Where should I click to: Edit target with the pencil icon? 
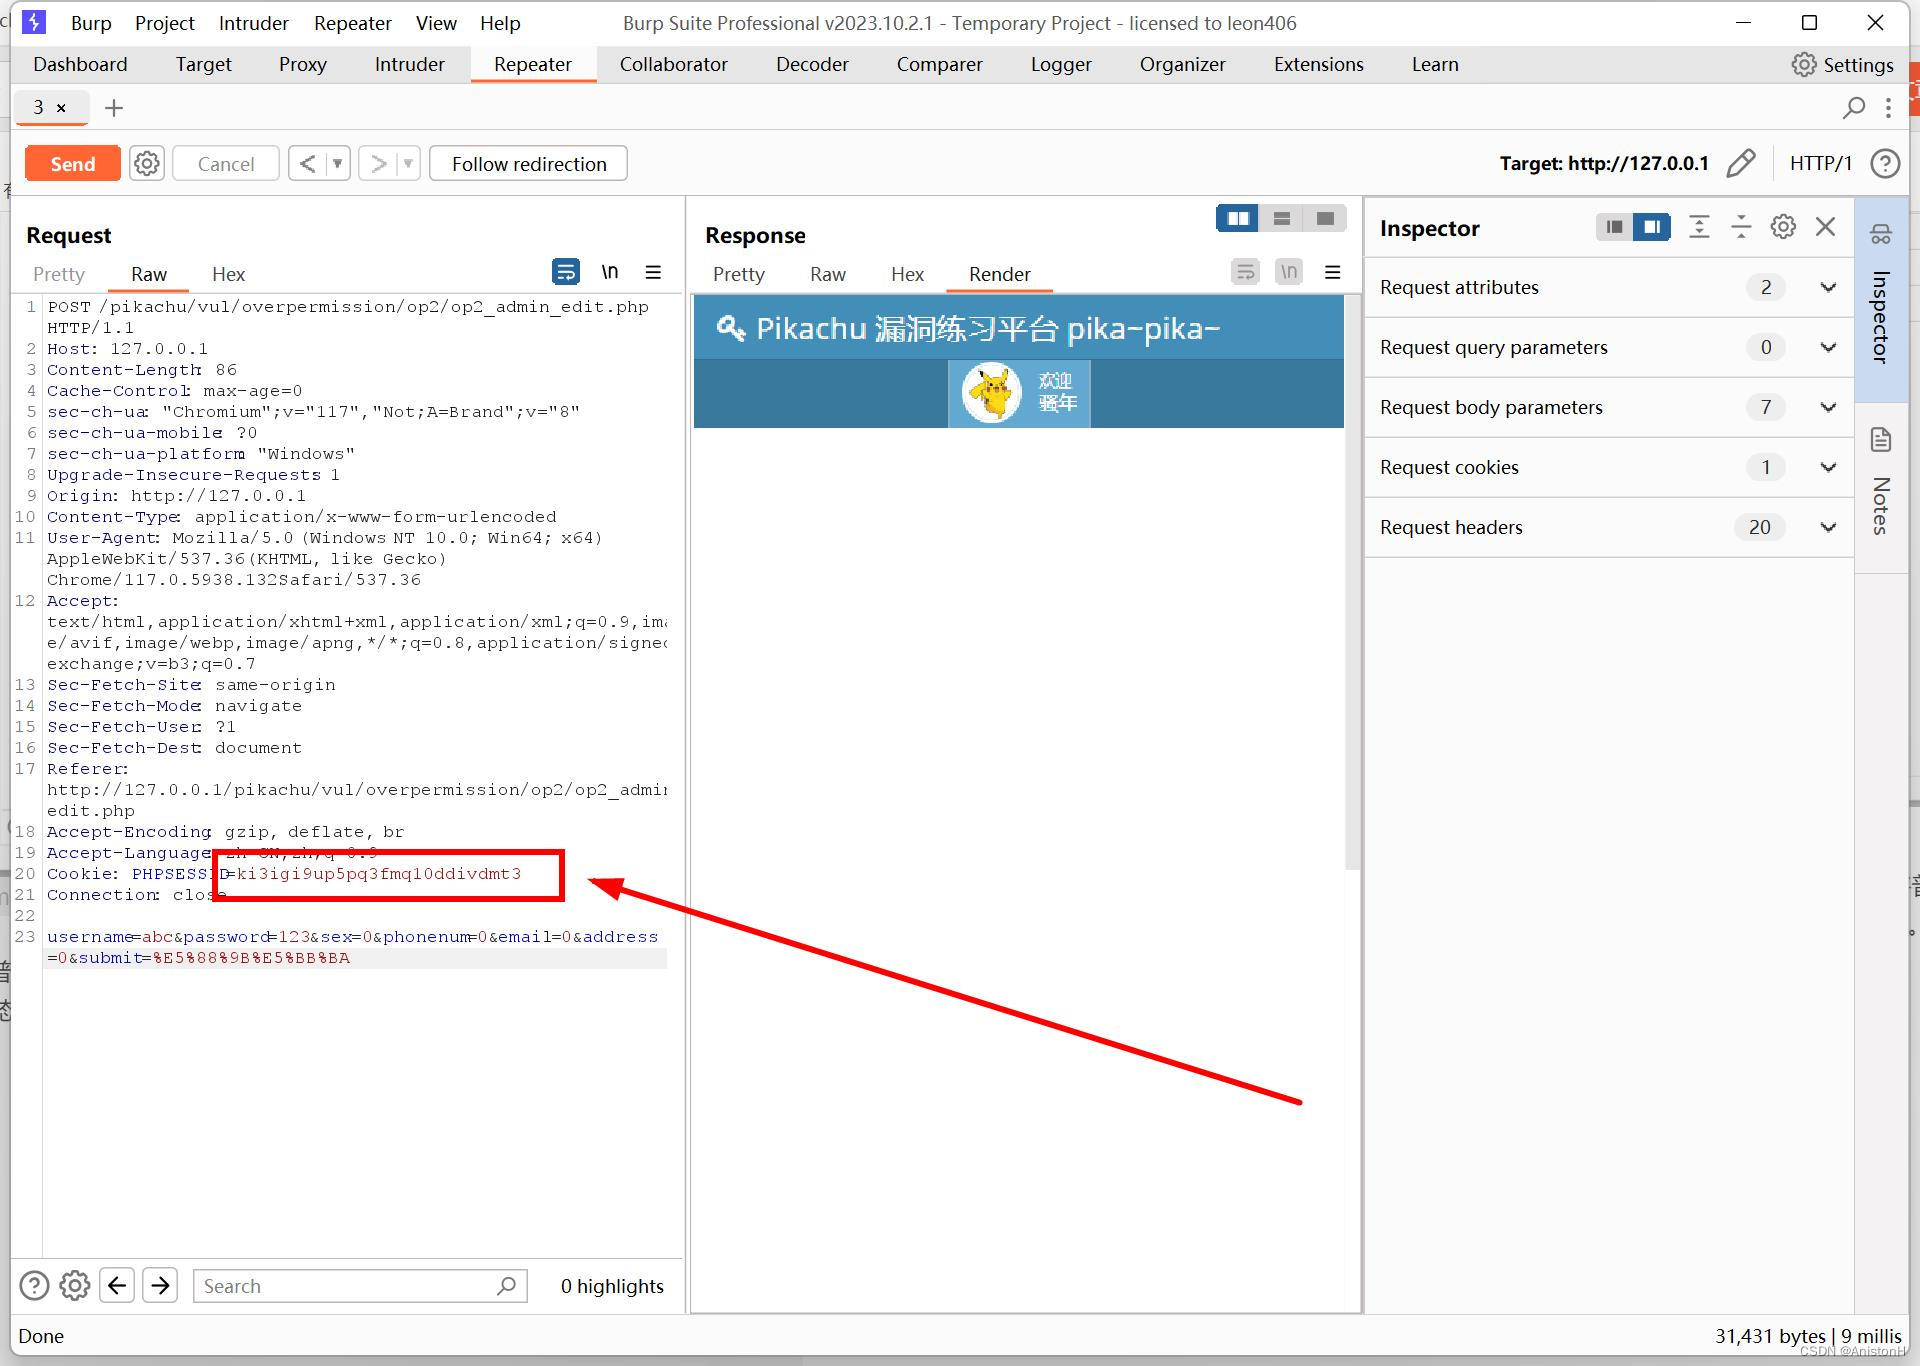click(1741, 163)
